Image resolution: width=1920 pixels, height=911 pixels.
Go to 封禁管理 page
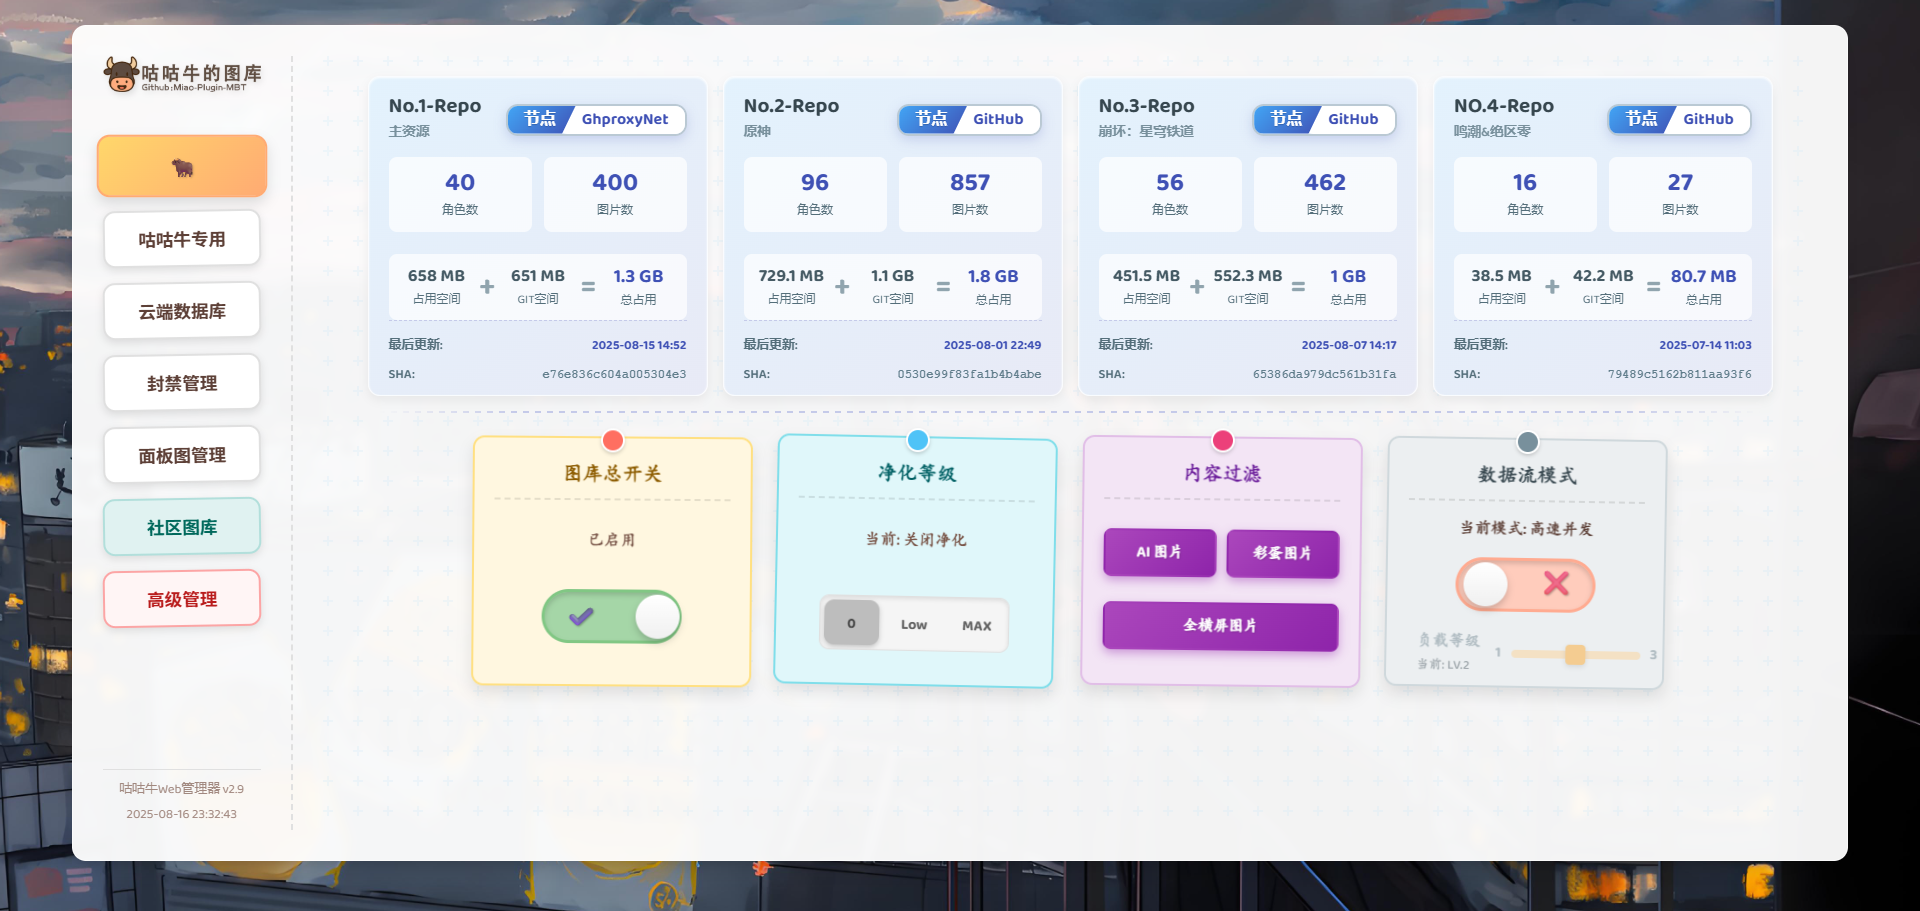click(x=182, y=383)
